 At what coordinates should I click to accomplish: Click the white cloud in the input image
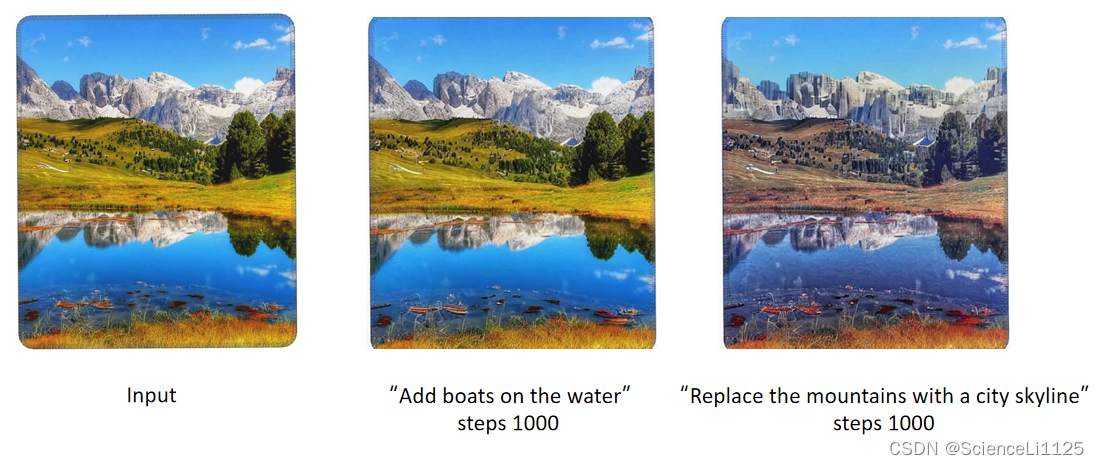249,86
